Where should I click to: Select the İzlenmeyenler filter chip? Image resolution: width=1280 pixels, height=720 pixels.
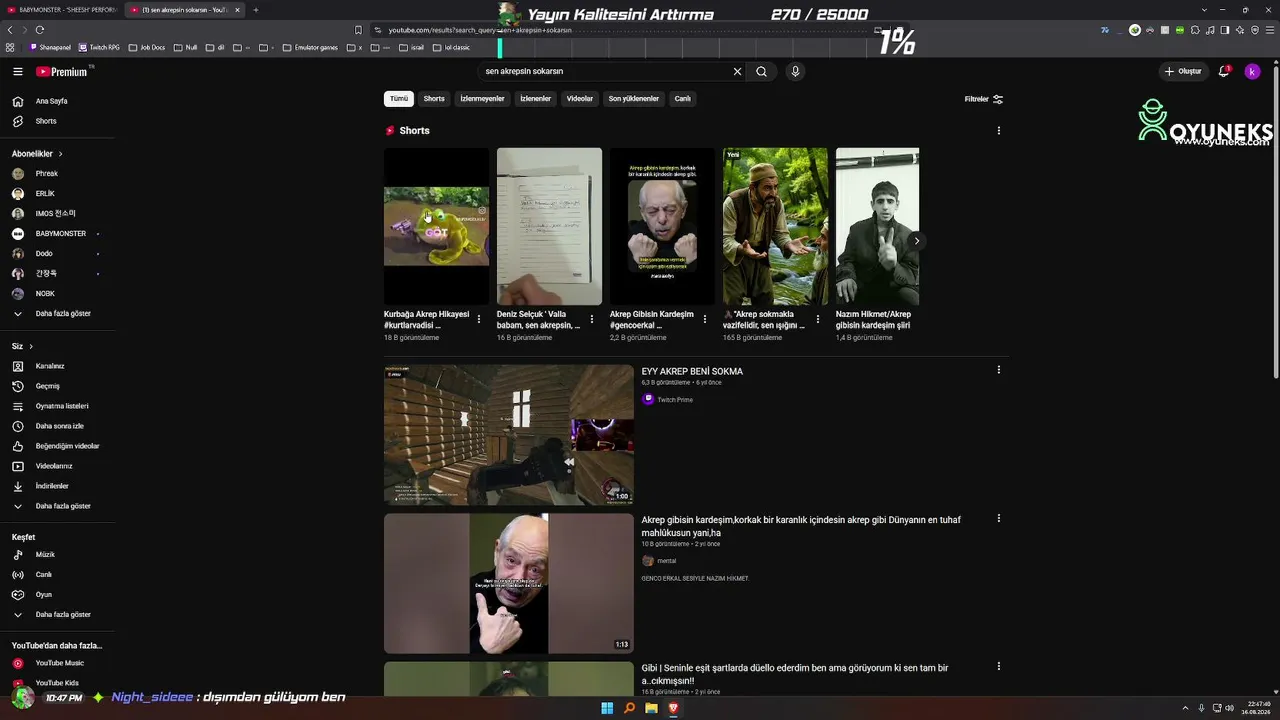pos(482,99)
